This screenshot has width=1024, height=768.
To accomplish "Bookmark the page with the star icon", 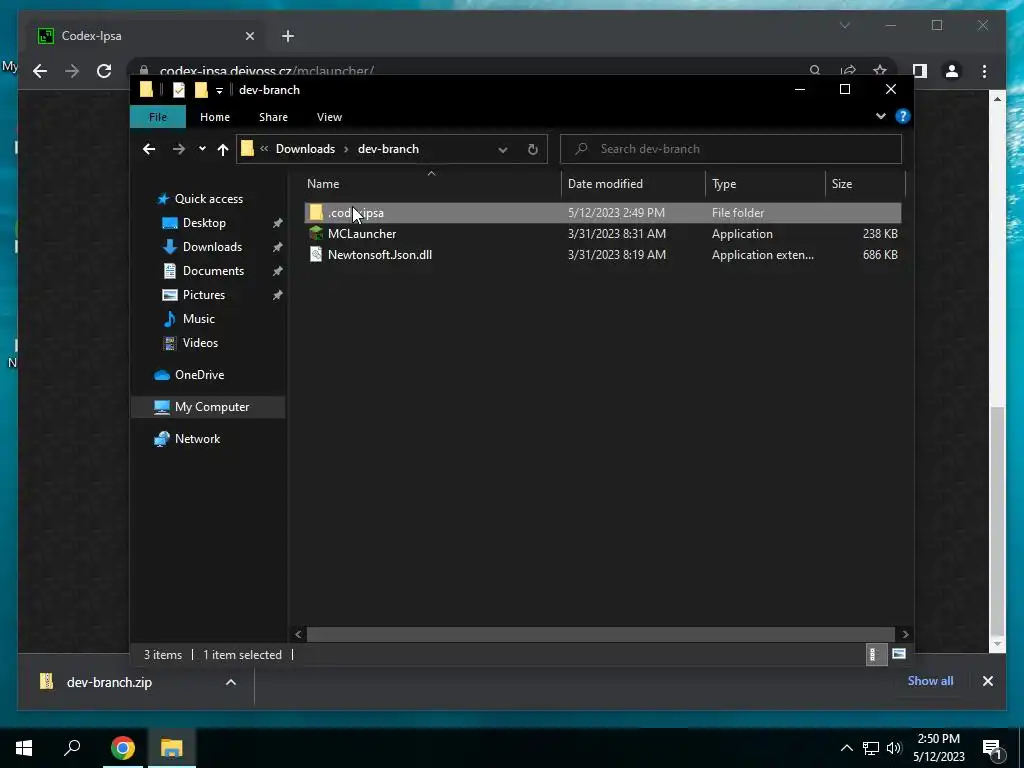I will pyautogui.click(x=880, y=70).
